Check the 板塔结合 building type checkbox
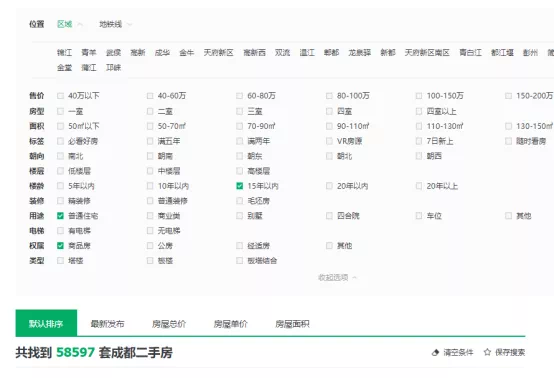554x378 pixels. pos(240,260)
